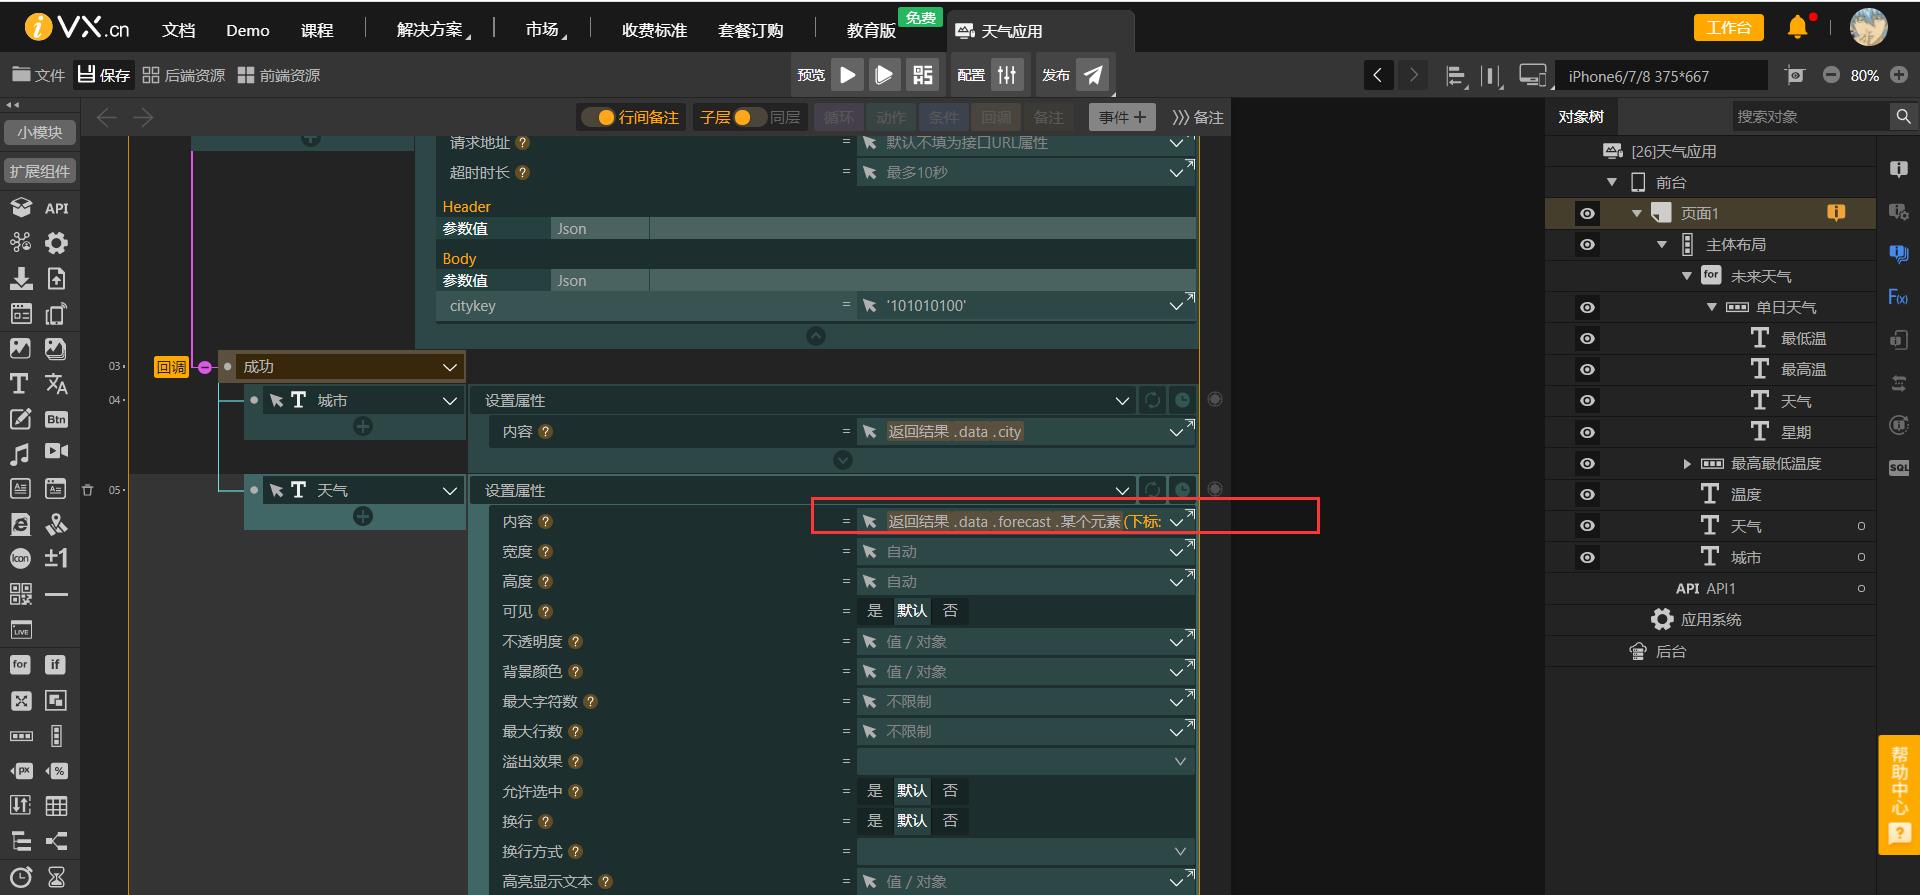Expand the 最高最低温度 tree node
This screenshot has height=895, width=1920.
[1687, 464]
